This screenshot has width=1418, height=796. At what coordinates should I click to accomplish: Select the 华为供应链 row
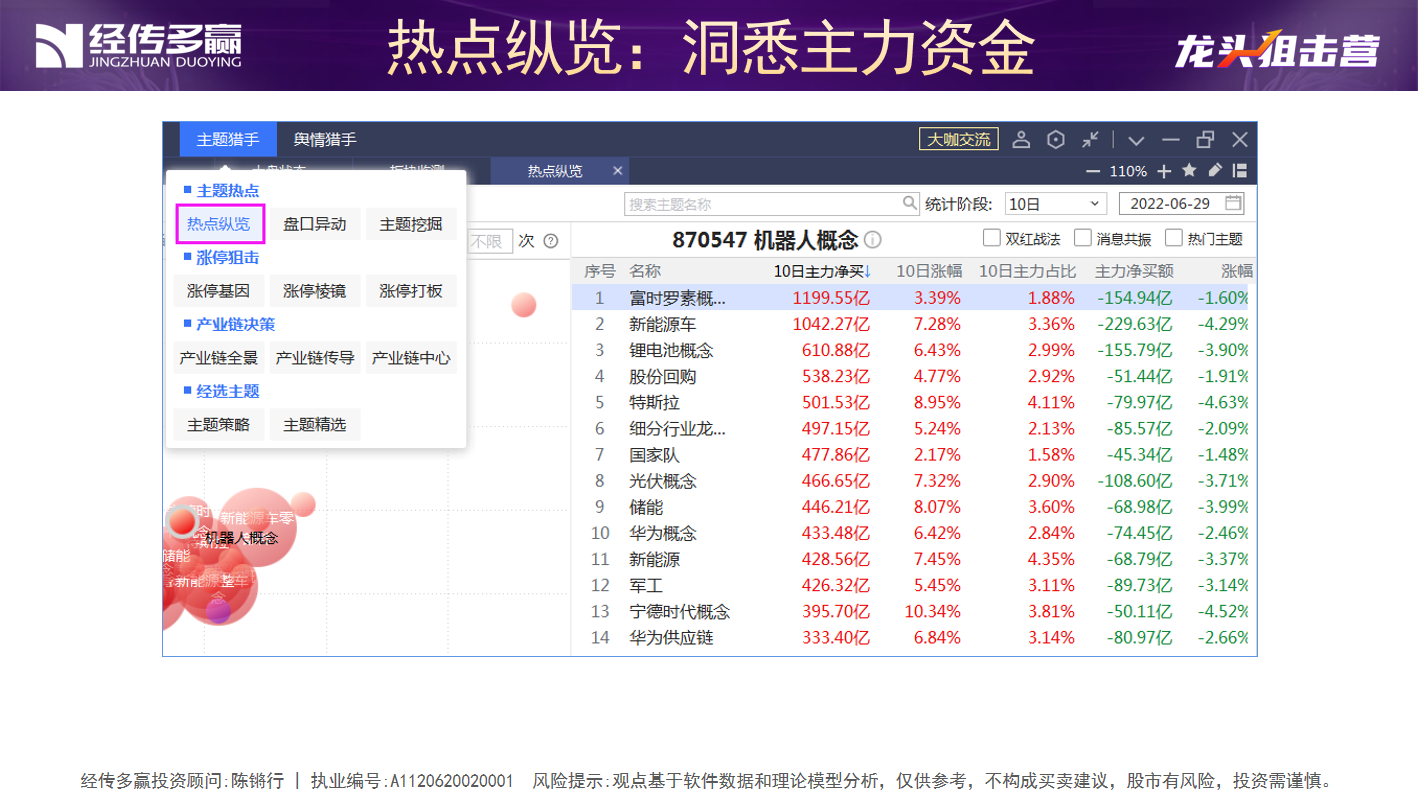[914, 637]
